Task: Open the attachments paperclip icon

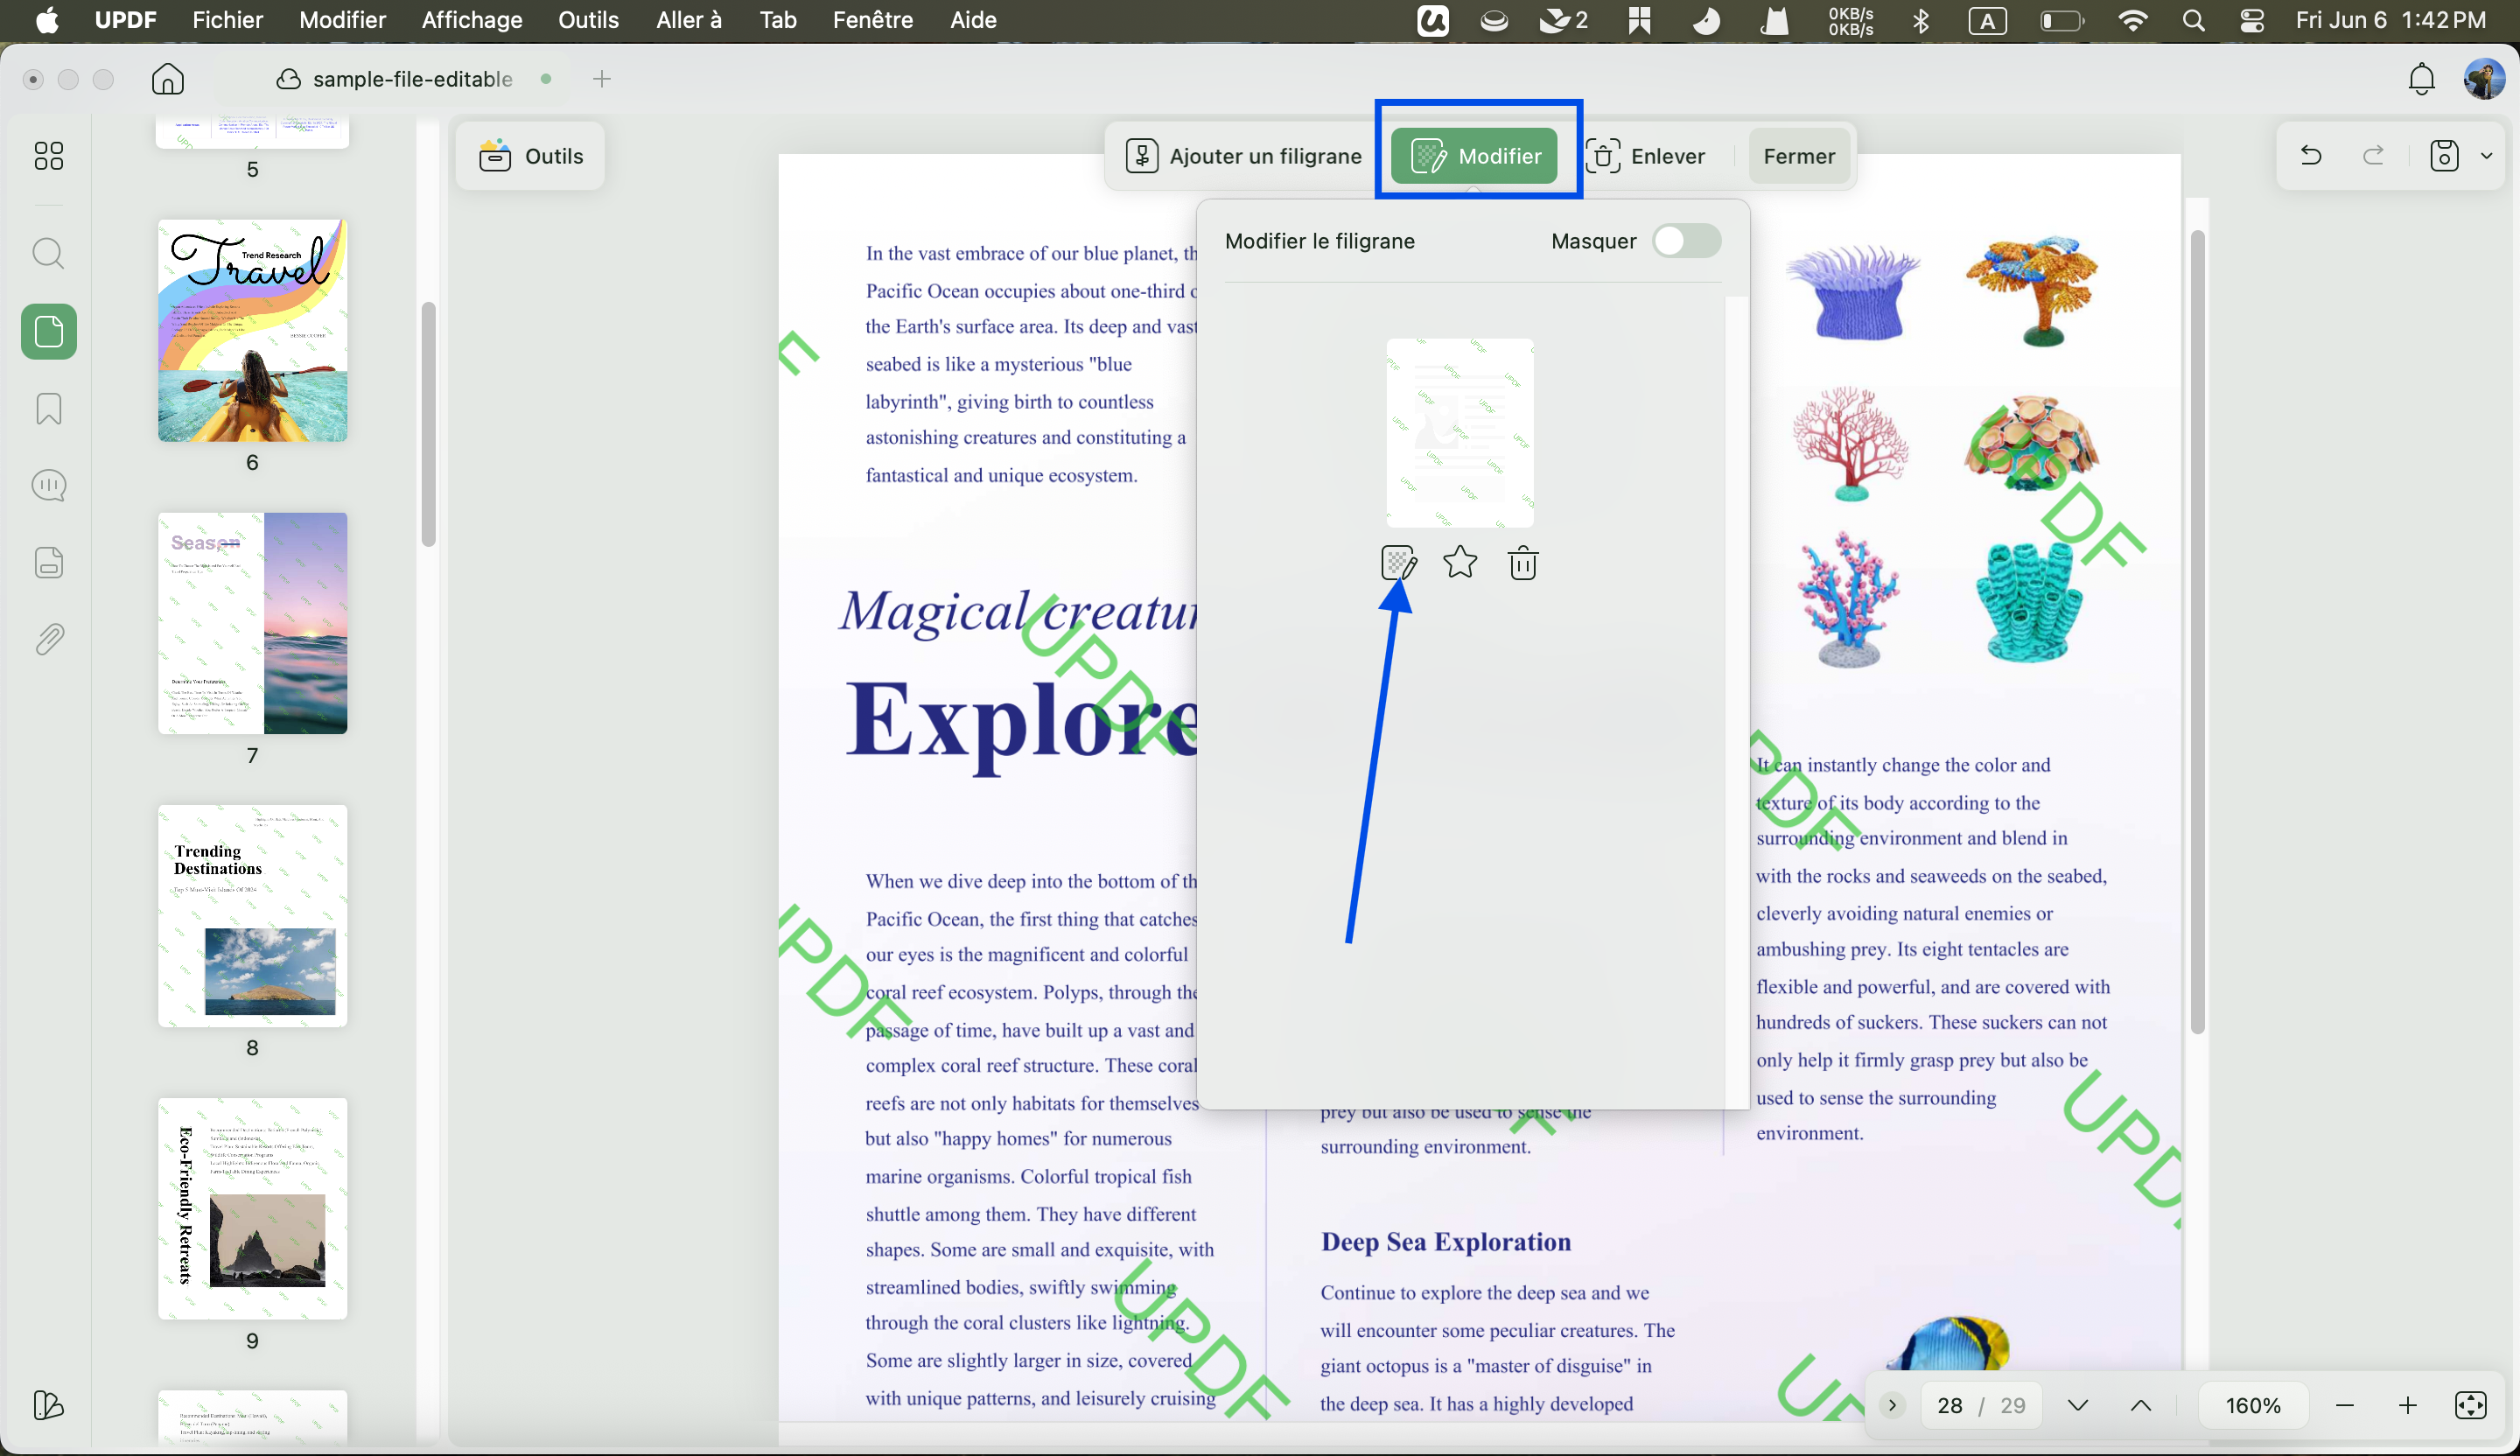Action: coord(48,639)
